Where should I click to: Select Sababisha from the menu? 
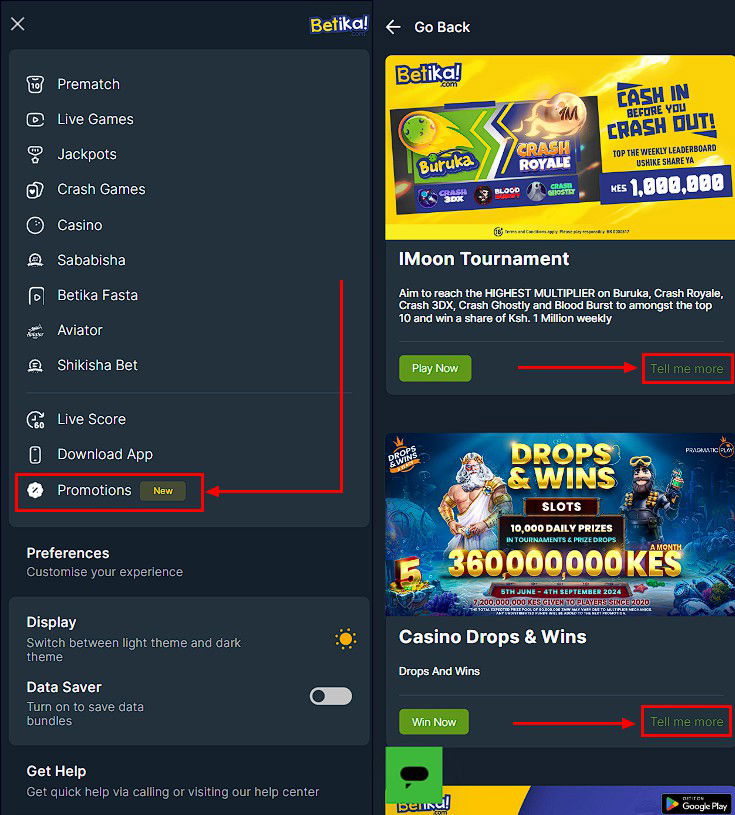[x=91, y=260]
